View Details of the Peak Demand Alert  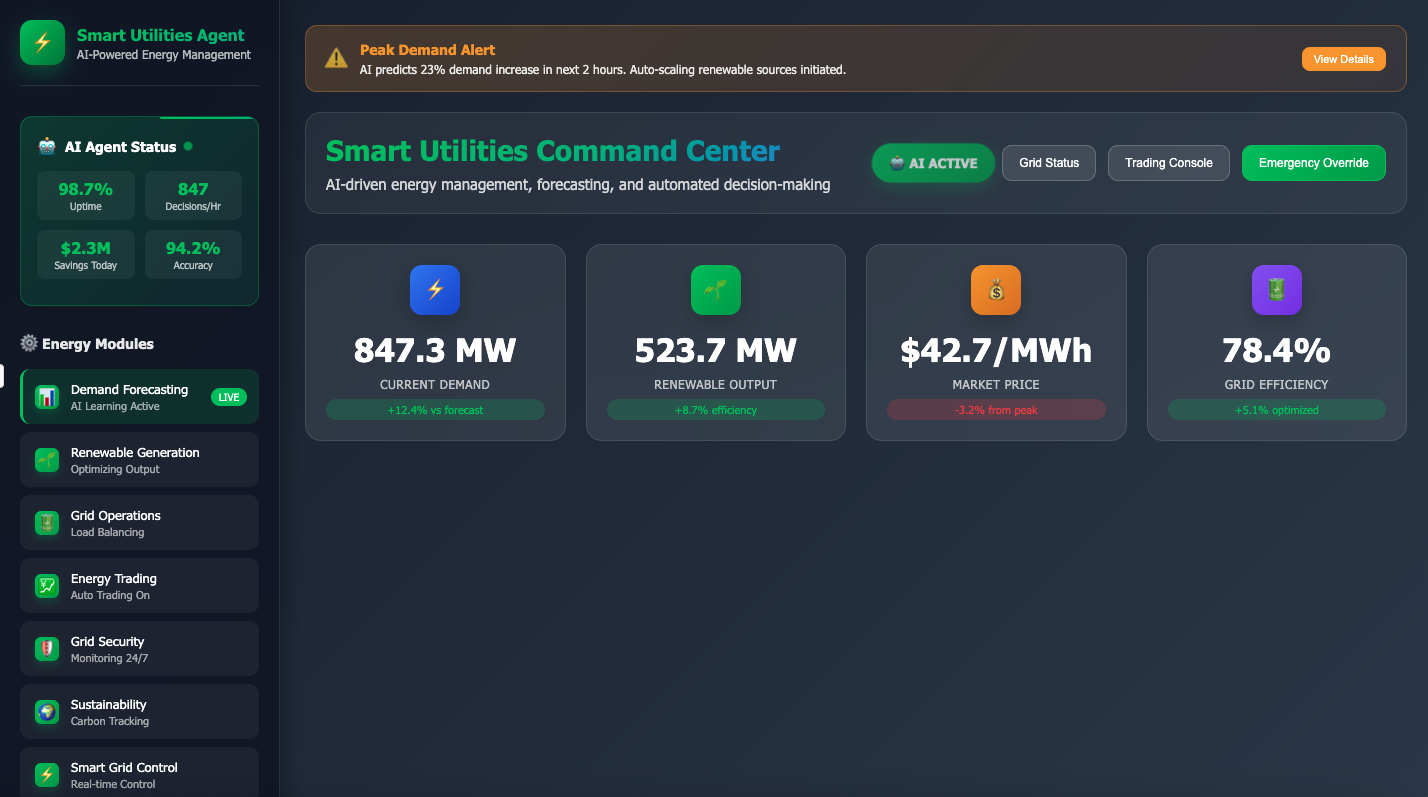pos(1343,59)
